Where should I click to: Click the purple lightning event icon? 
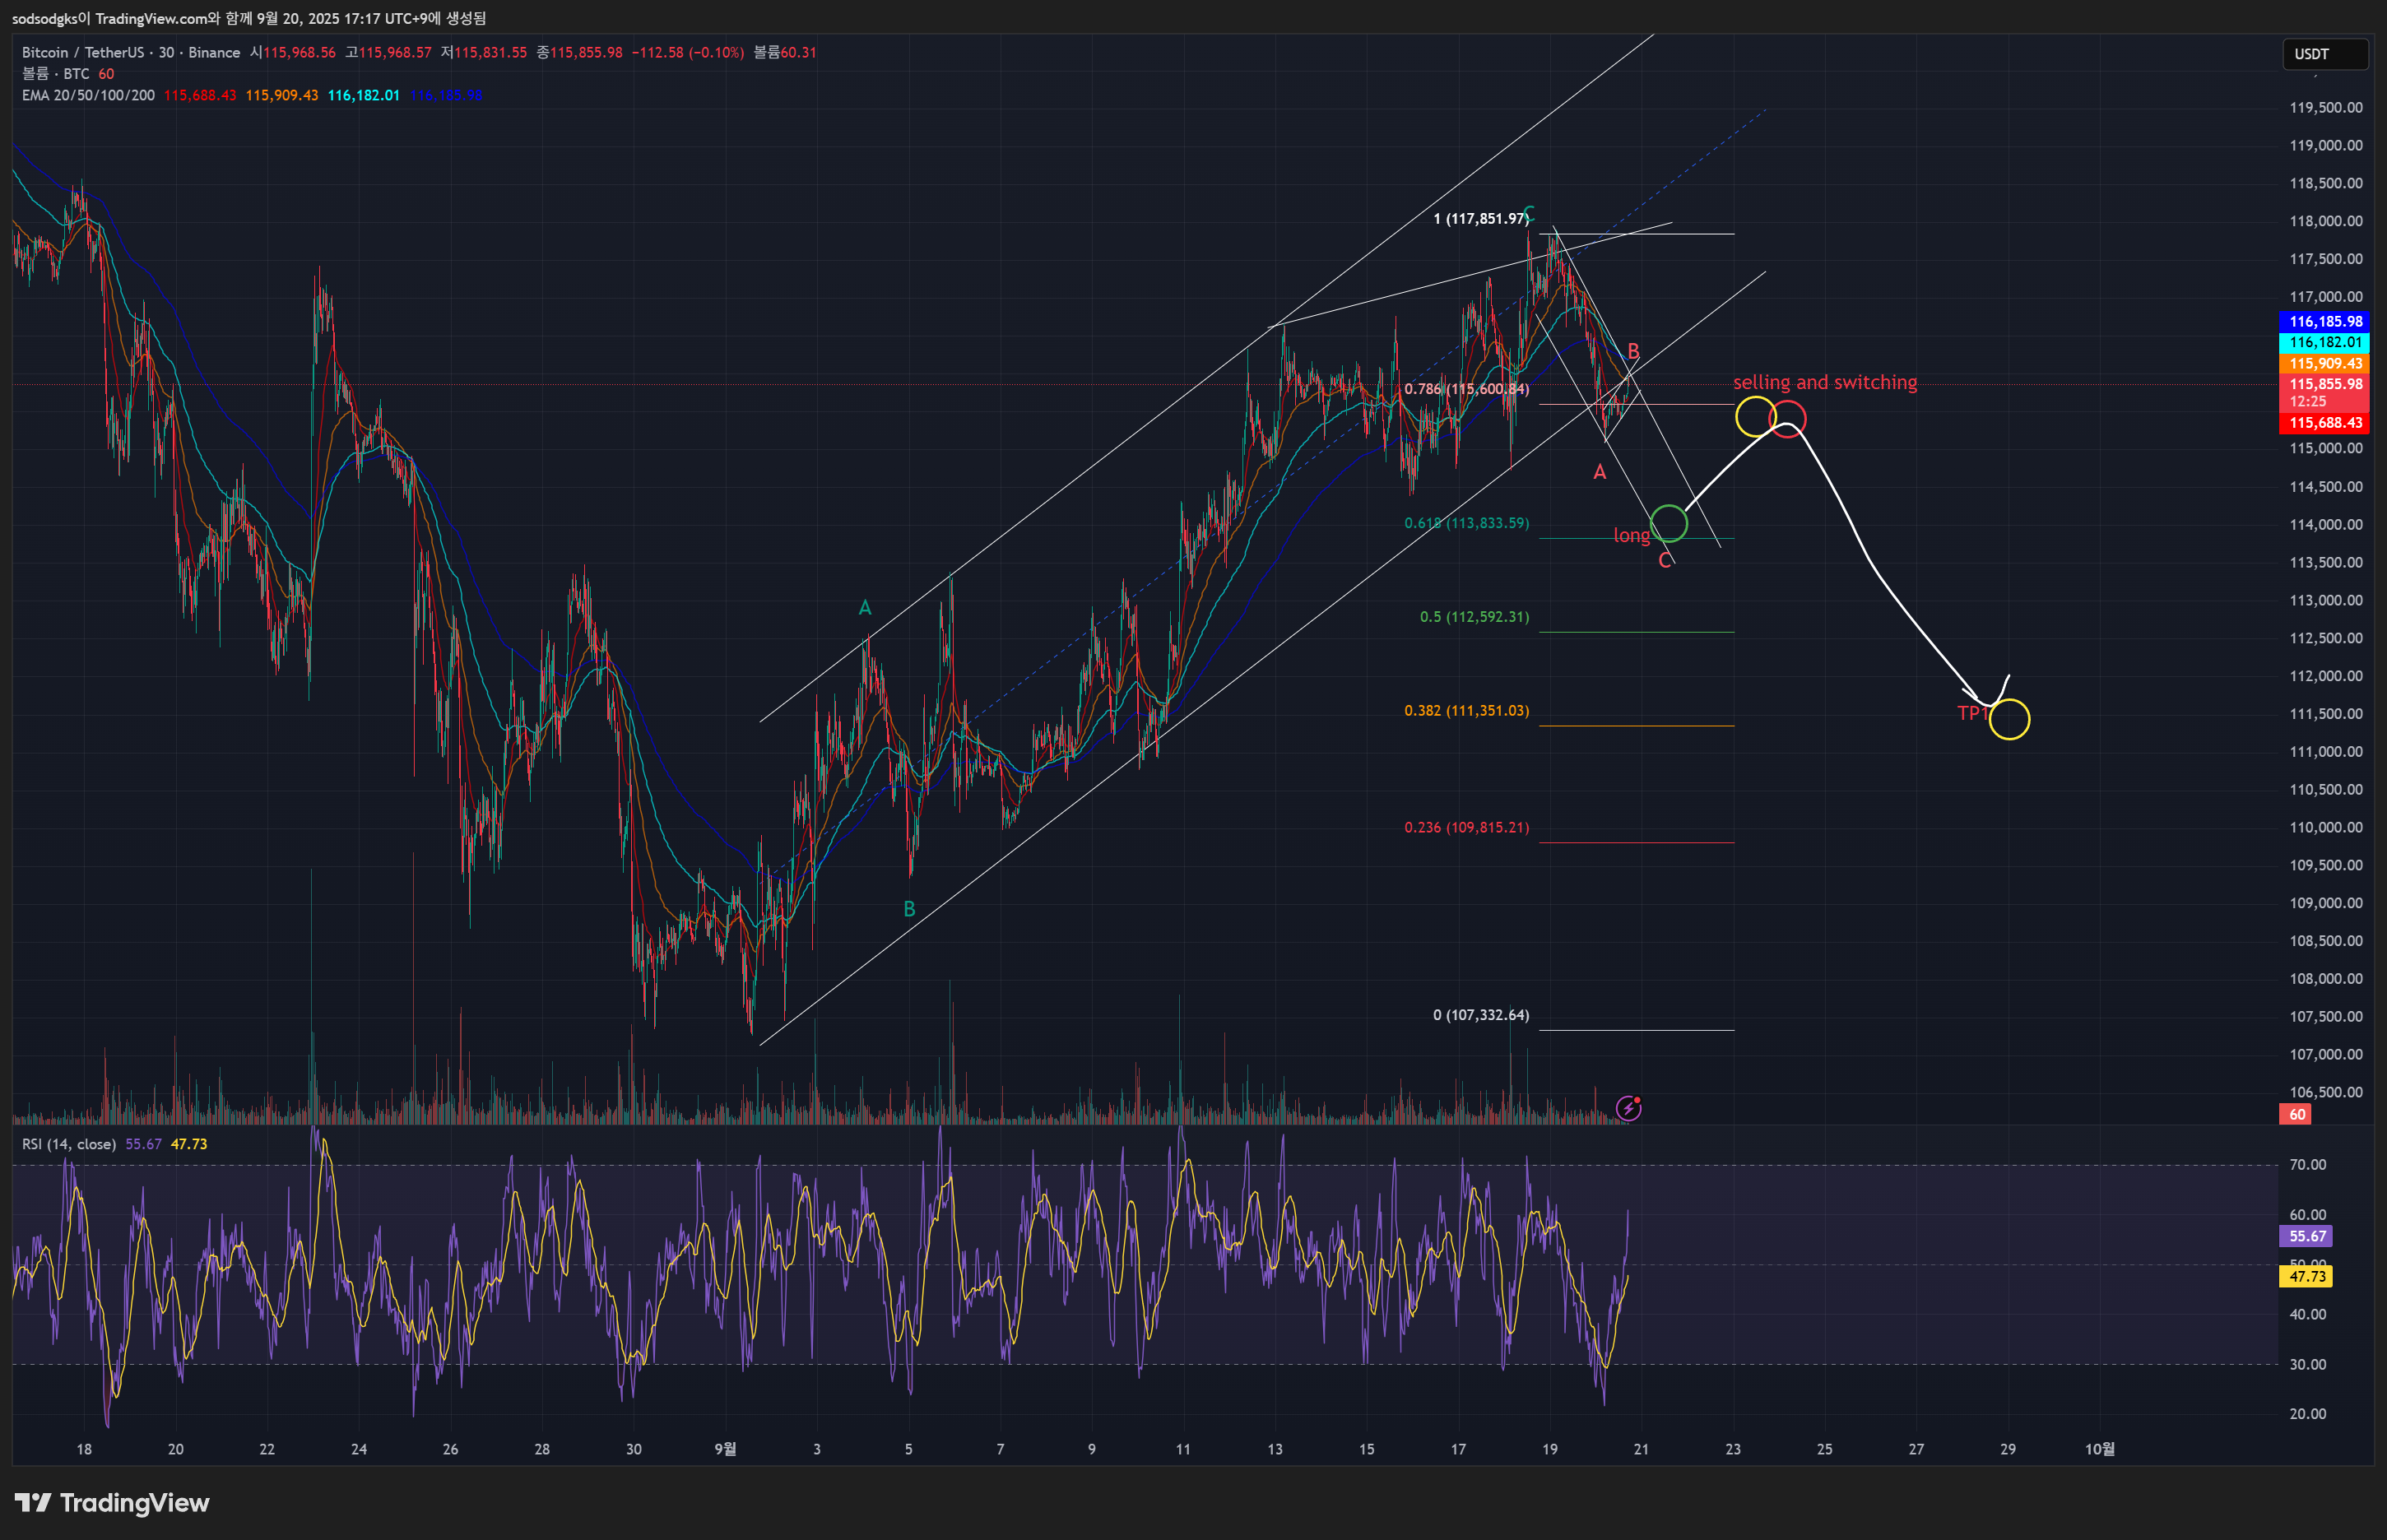coord(1628,1108)
